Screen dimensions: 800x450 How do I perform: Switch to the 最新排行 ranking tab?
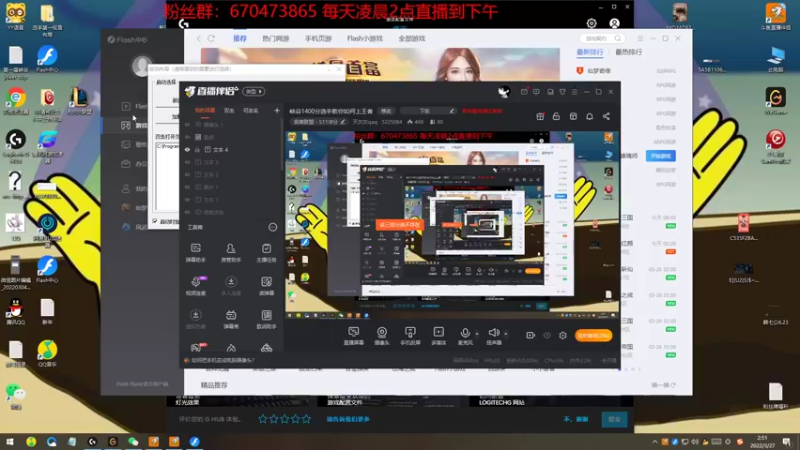(x=589, y=52)
